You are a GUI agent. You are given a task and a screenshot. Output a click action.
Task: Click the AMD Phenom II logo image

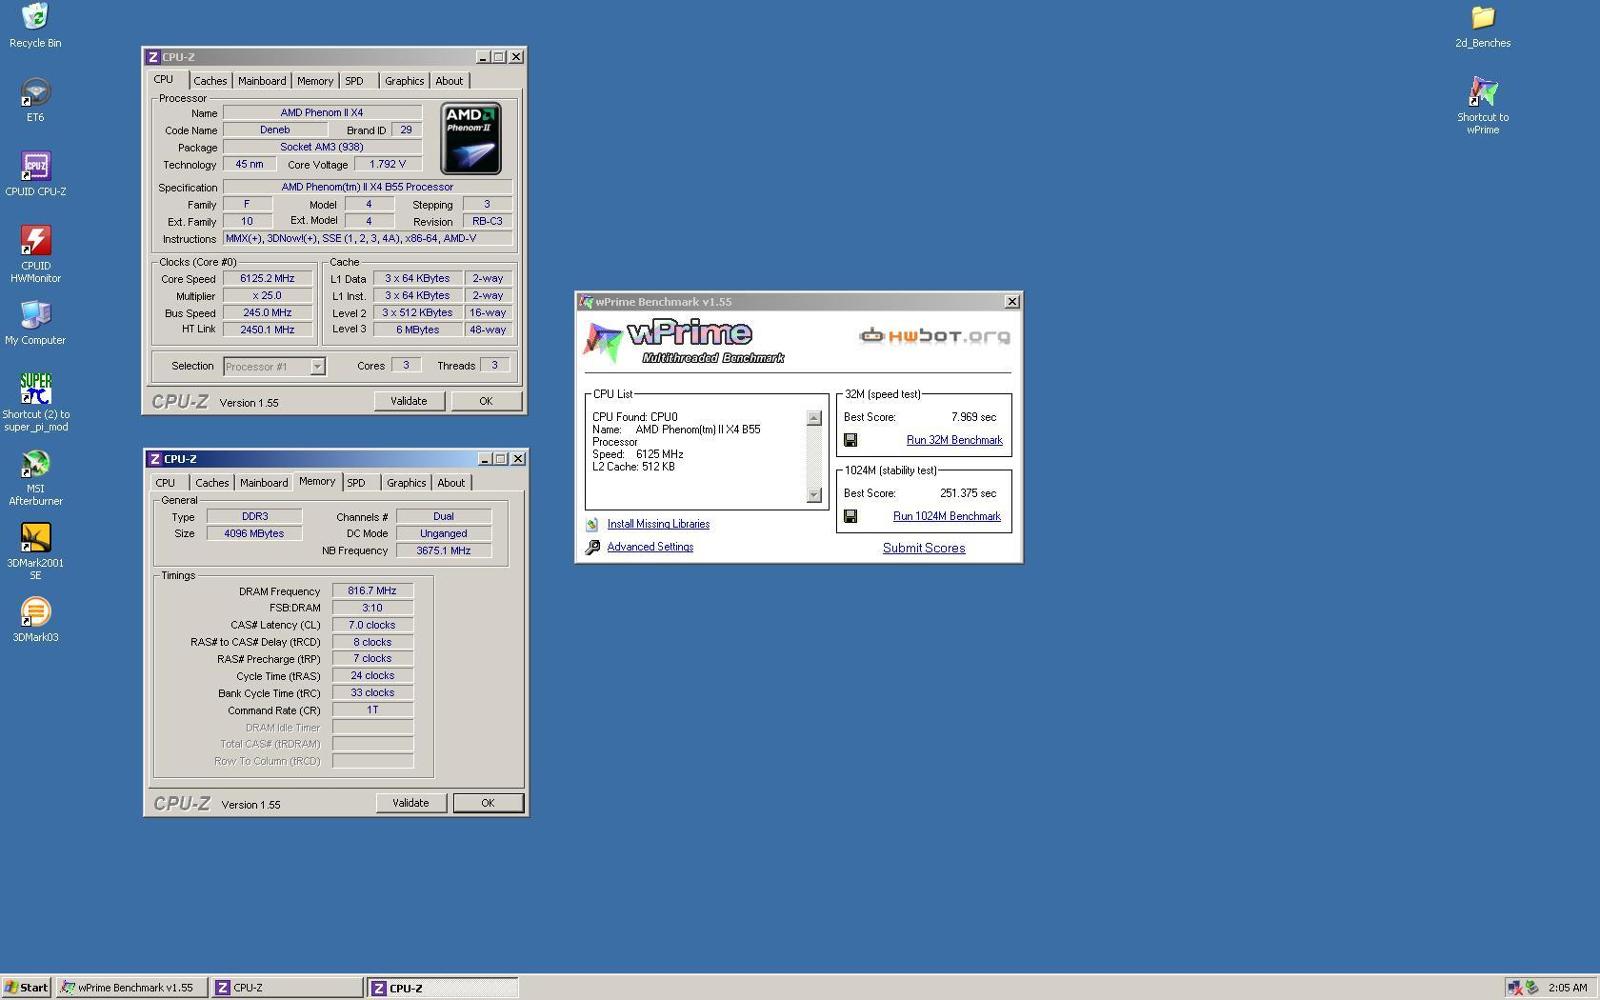click(x=470, y=138)
